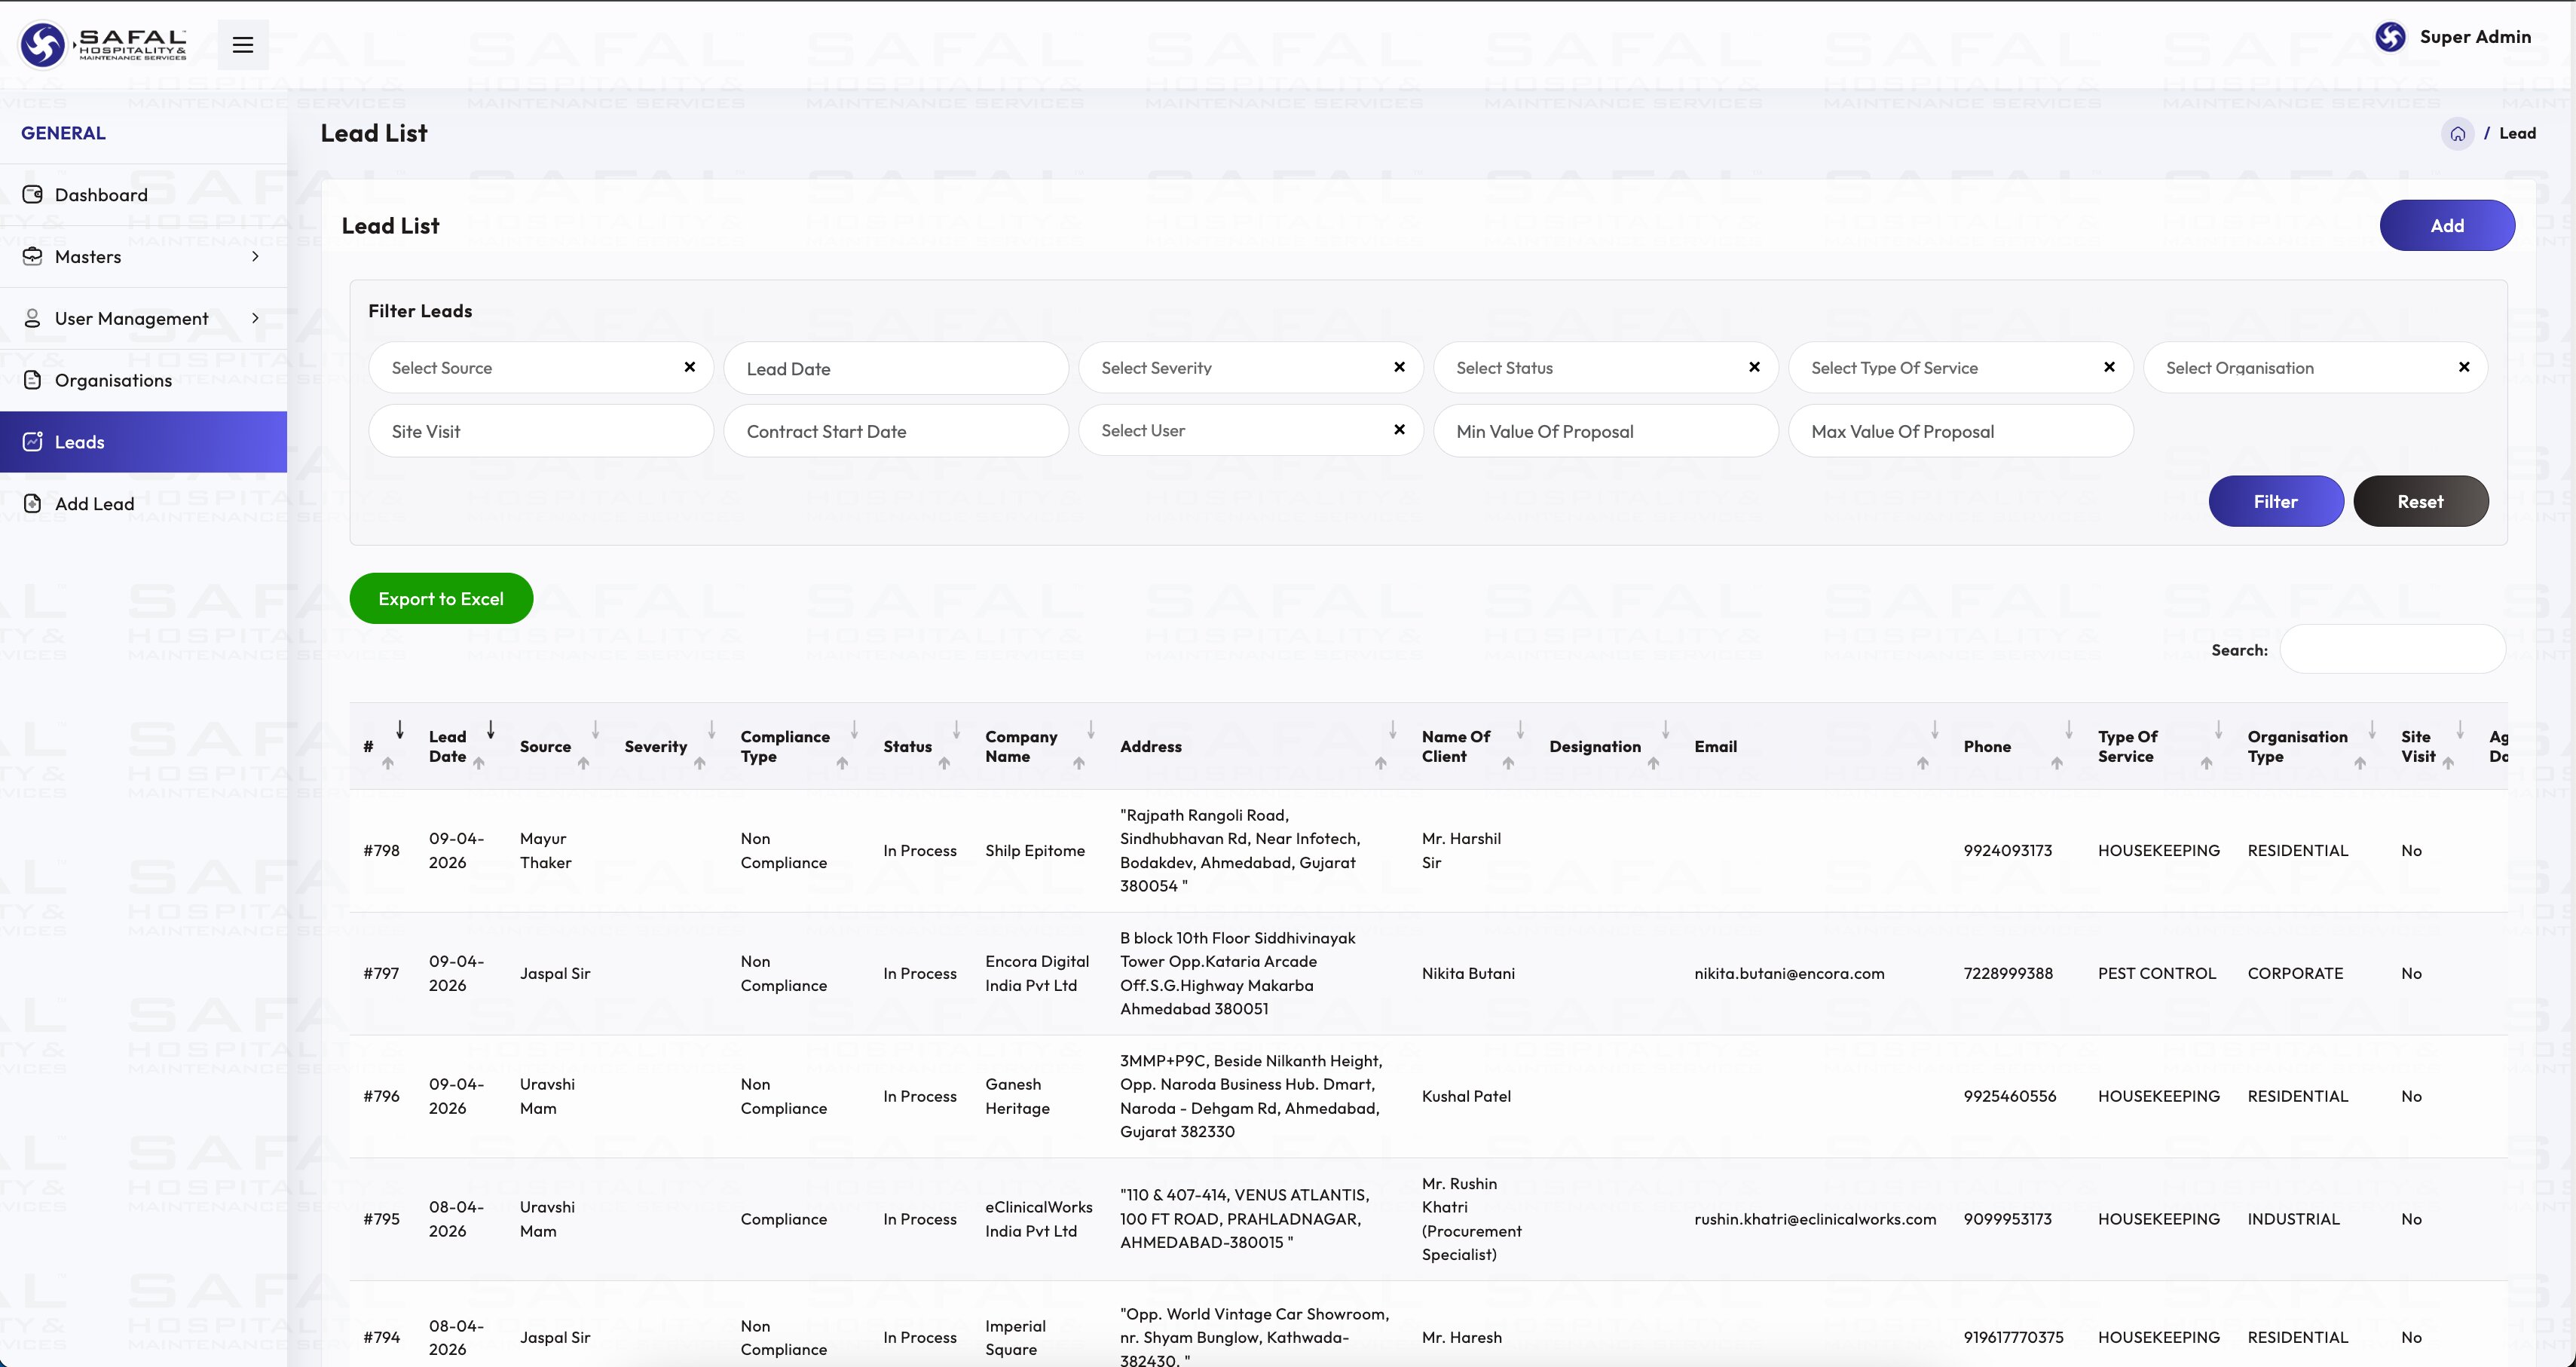Click the Add lead button
Screen dimensions: 2576x1367
2446,225
